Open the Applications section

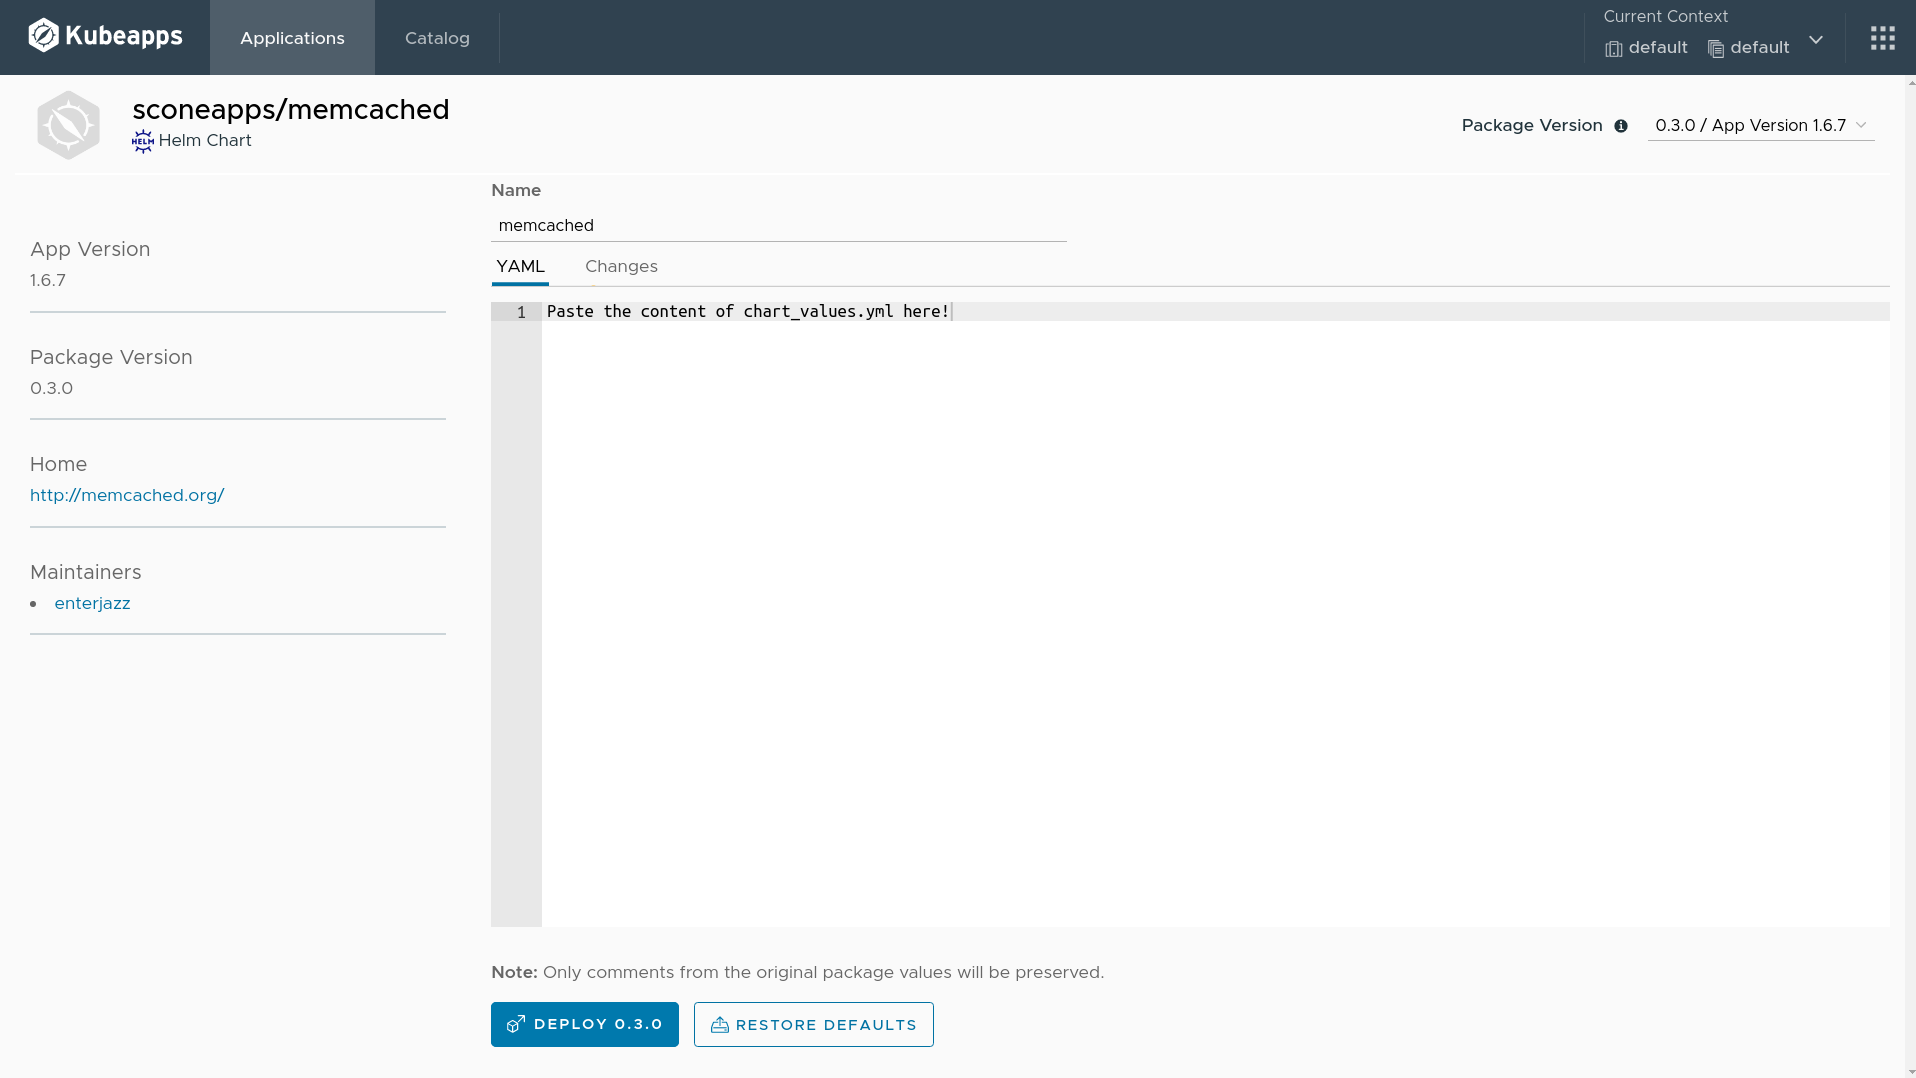coord(292,38)
